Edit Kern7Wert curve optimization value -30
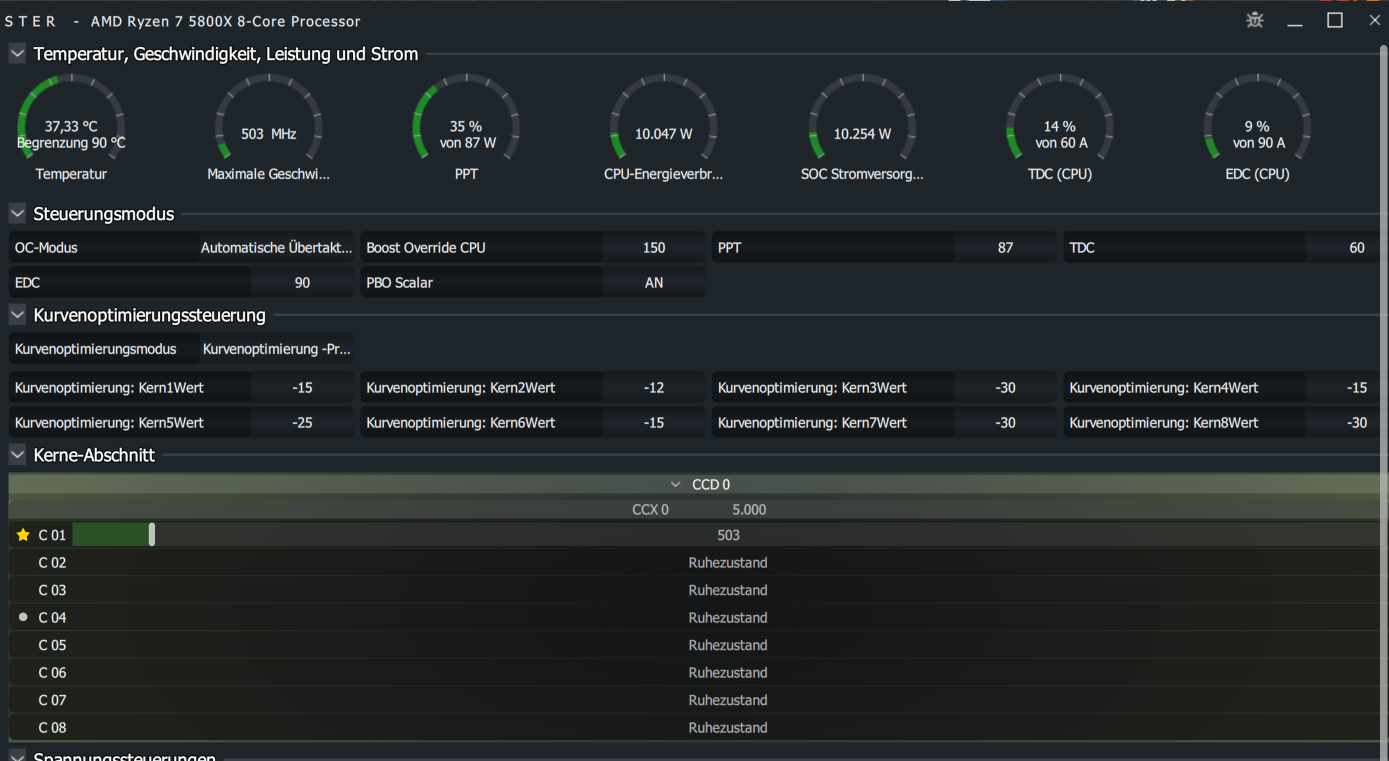This screenshot has height=761, width=1389. 1005,422
